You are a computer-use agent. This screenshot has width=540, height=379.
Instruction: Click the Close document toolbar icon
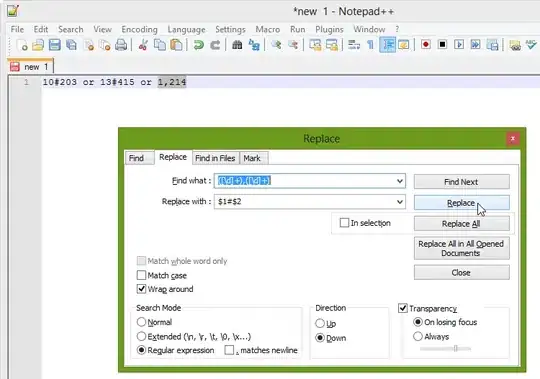(89, 45)
